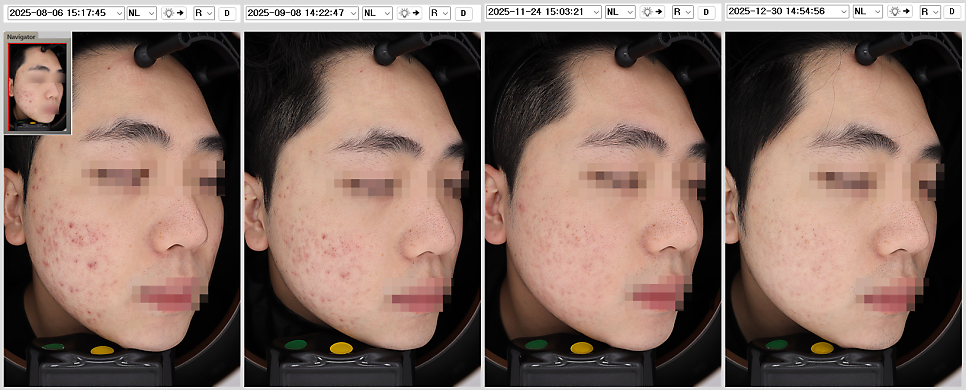Open NL dropdown for 2025-11-24 panel
Screen dimensions: 966x390
coord(620,12)
